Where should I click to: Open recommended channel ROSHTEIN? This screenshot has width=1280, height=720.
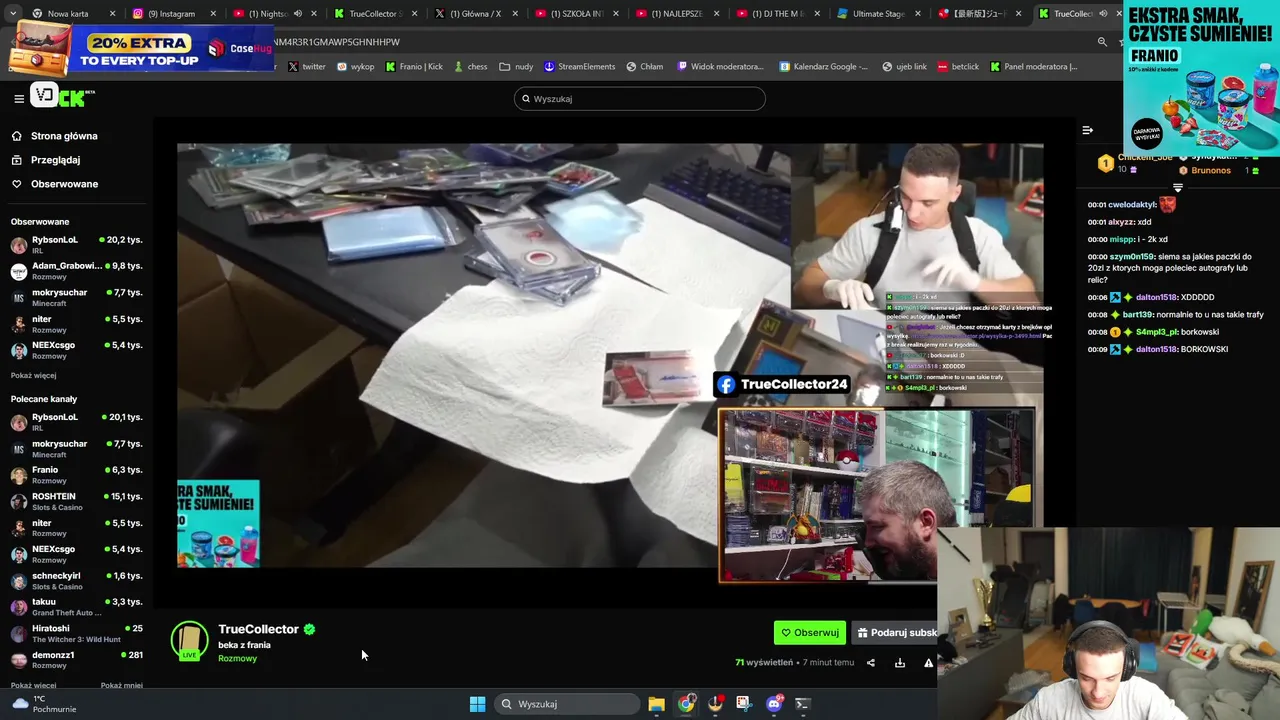pos(76,501)
